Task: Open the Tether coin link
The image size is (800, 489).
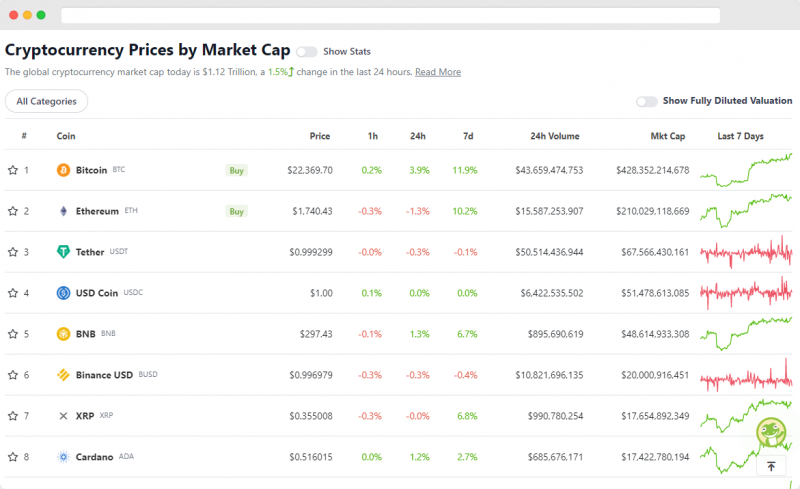Action: click(90, 252)
